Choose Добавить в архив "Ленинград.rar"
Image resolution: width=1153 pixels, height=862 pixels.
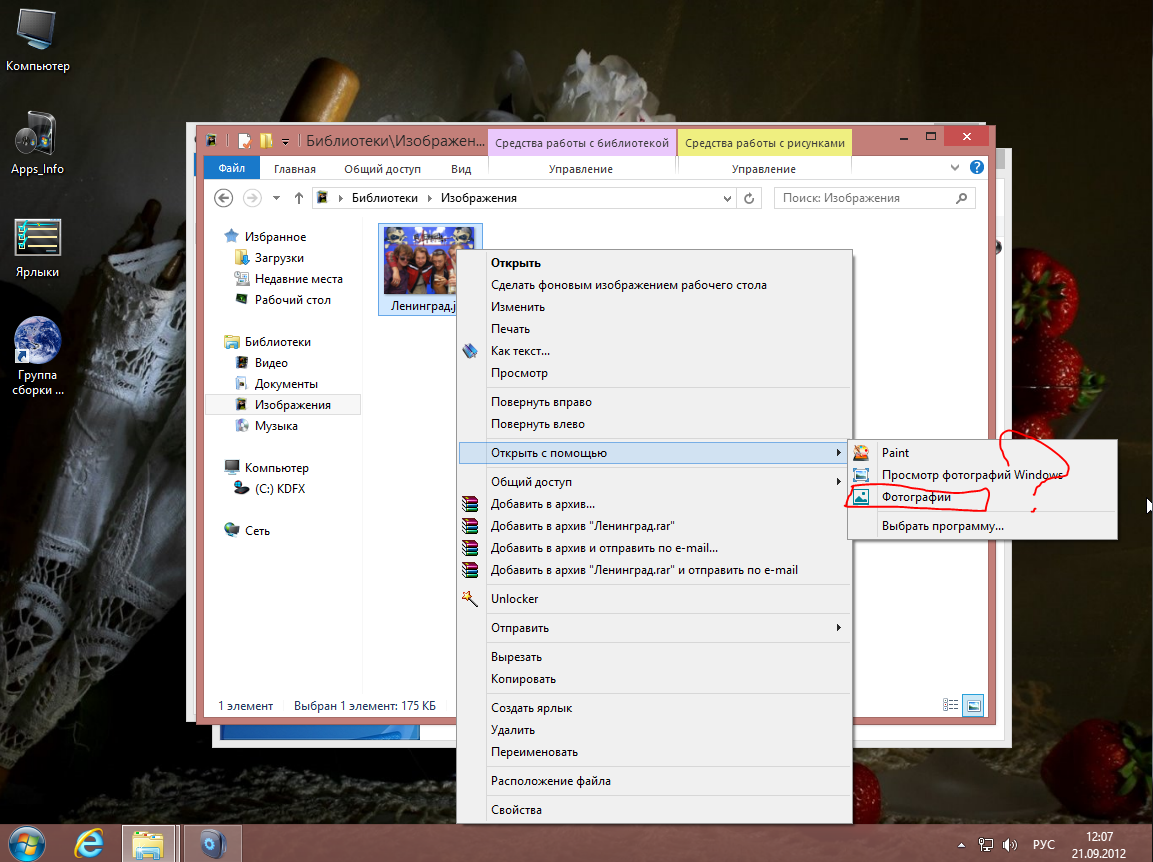click(654, 526)
